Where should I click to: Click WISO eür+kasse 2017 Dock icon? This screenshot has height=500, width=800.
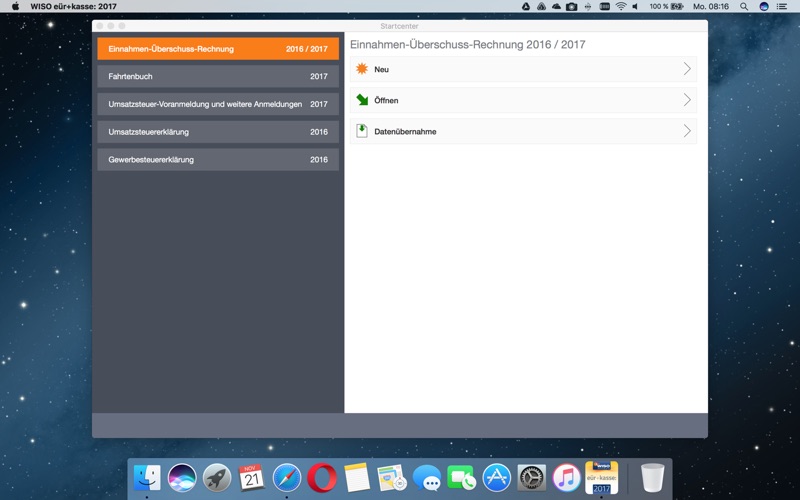[x=602, y=478]
